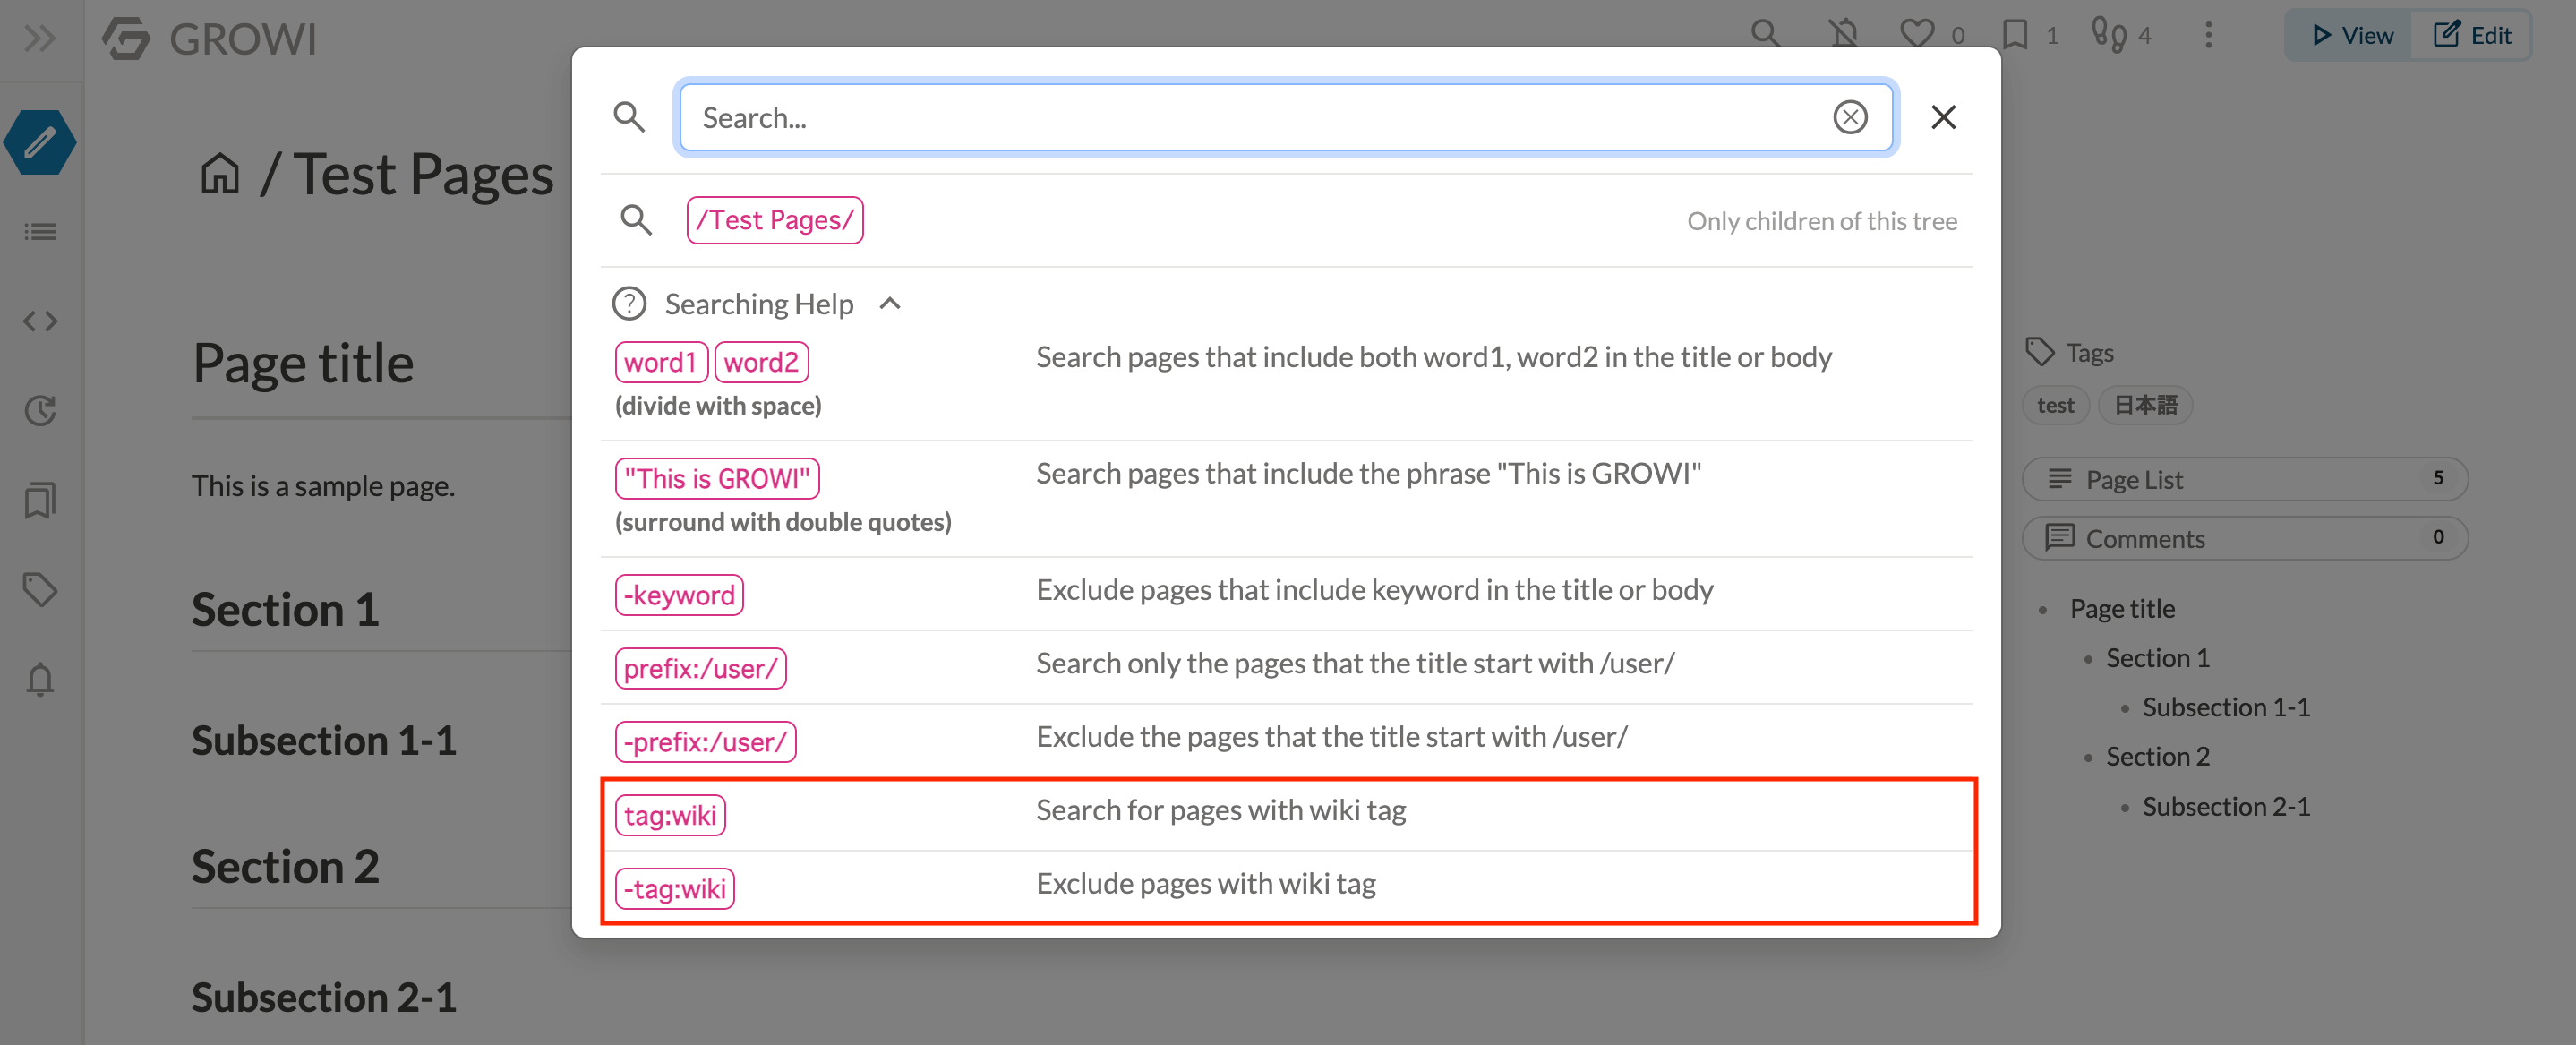Screen dimensions: 2576x1045
Task: Open recent changes clock icon in sidebar
Action: pos(40,410)
